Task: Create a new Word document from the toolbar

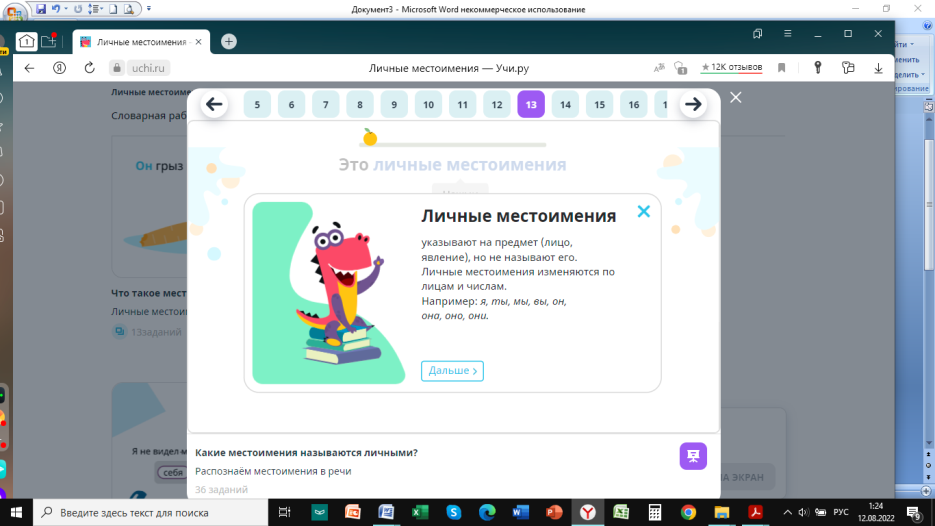Action: click(113, 9)
